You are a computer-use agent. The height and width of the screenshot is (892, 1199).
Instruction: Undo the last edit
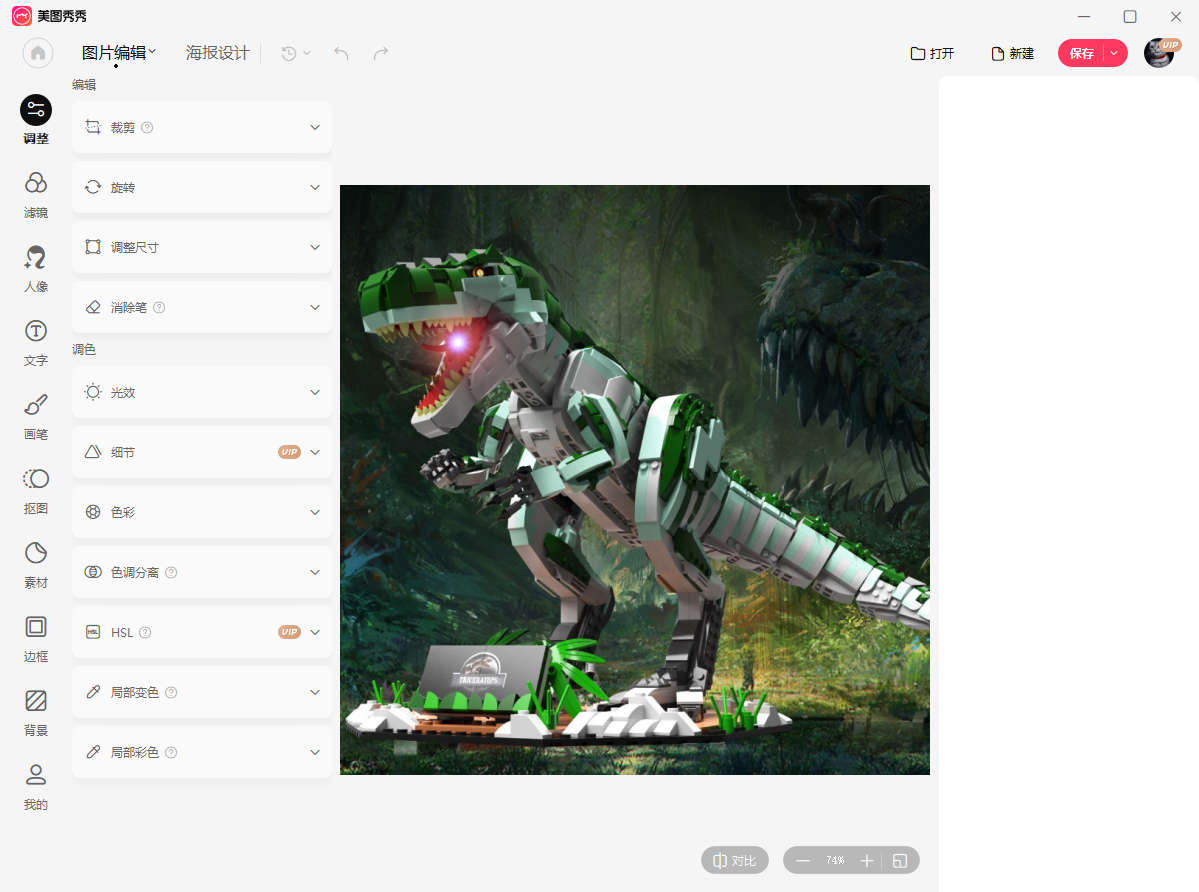point(341,53)
